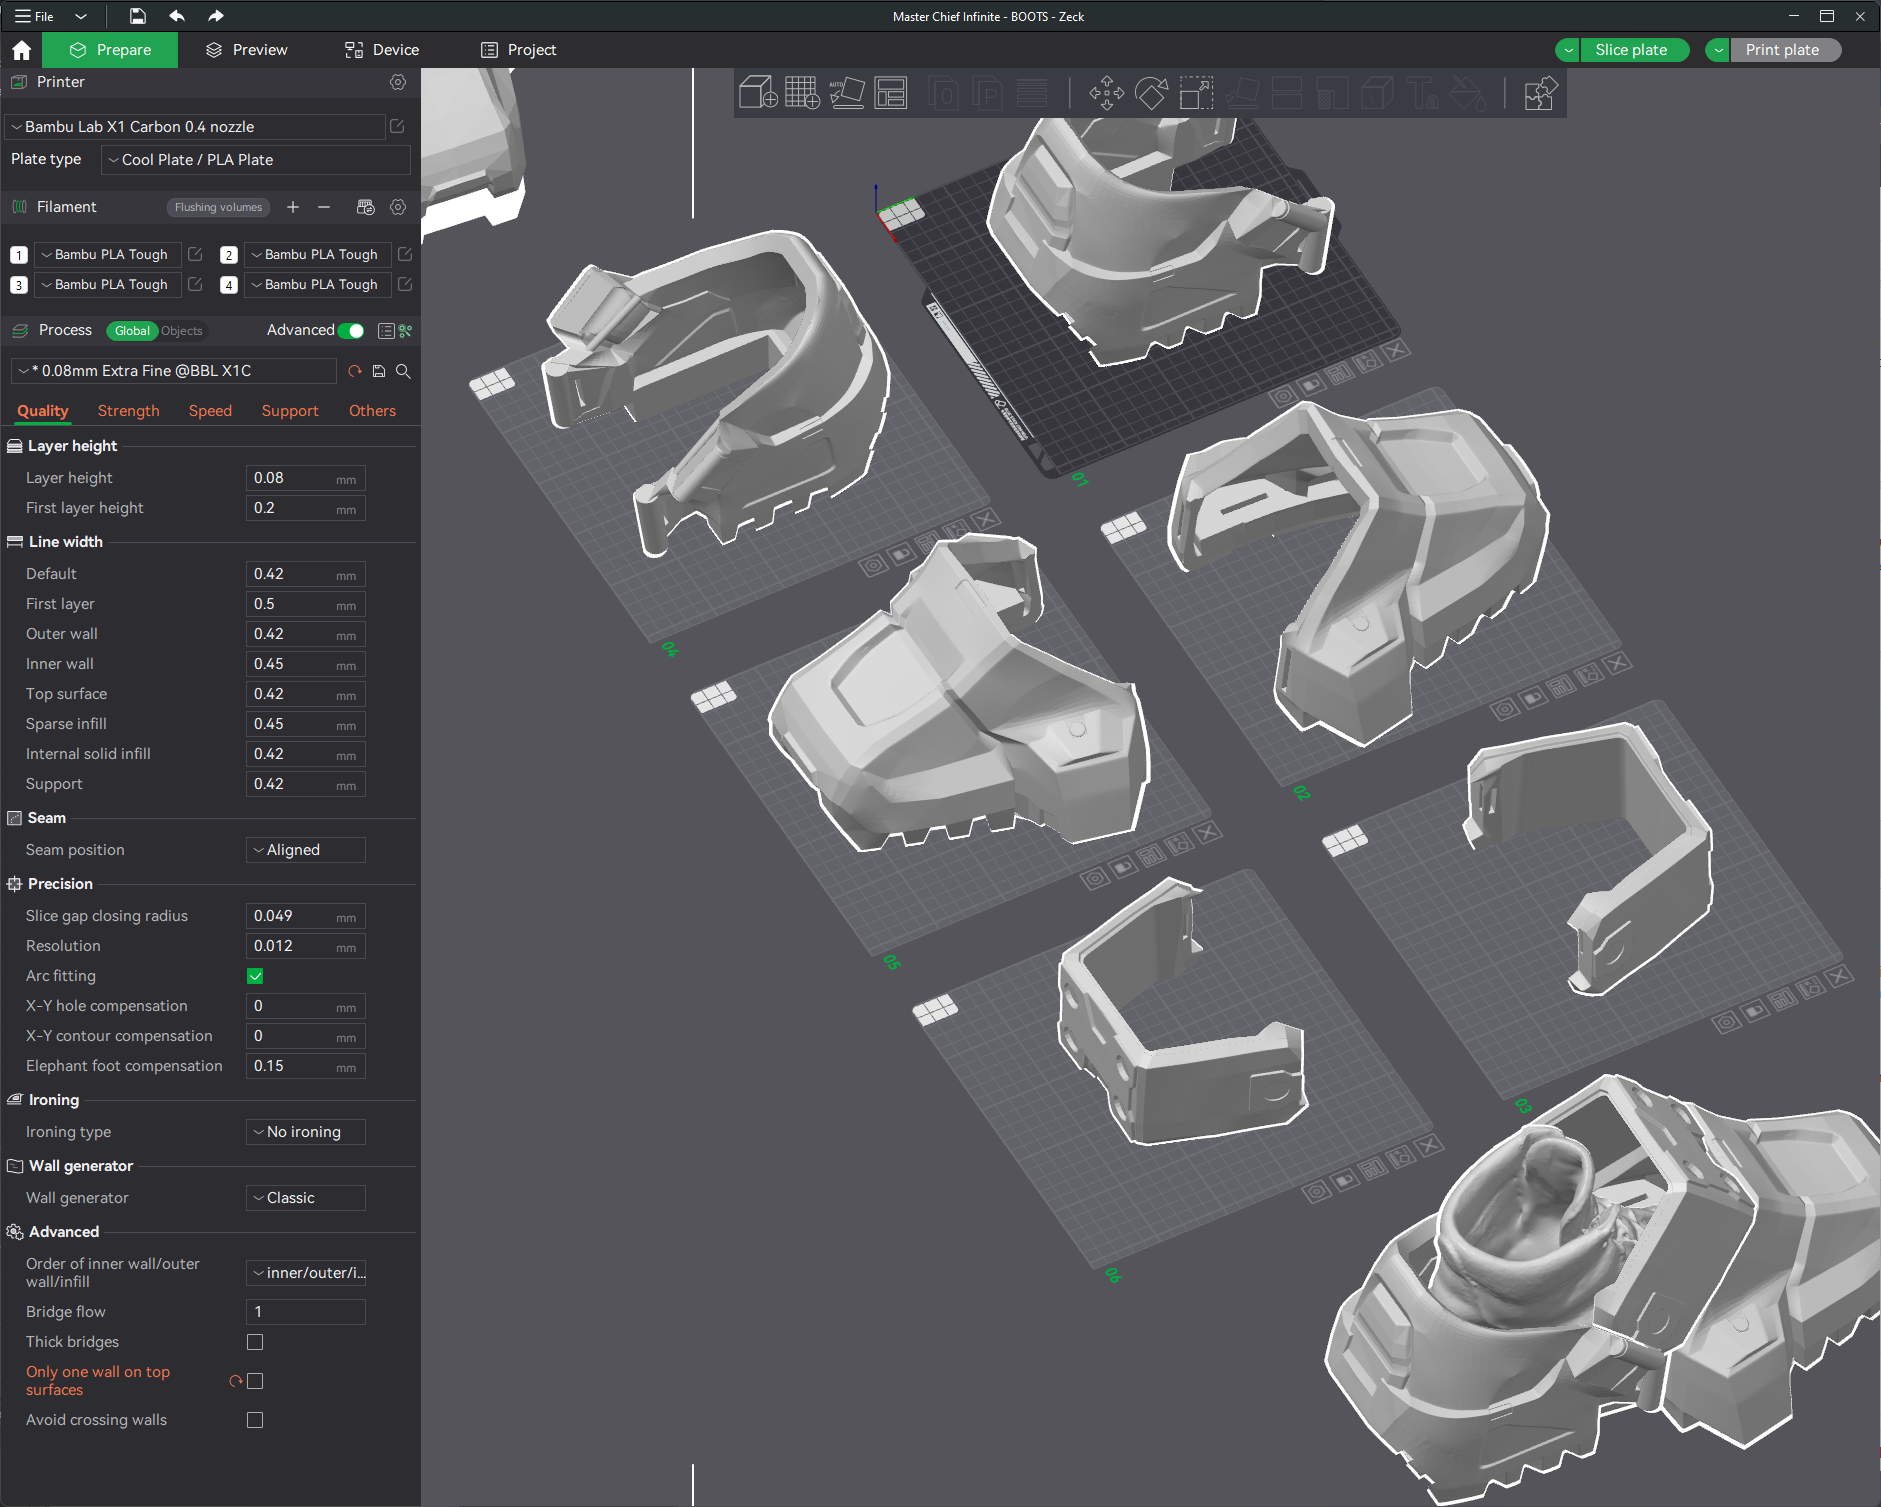1881x1507 pixels.
Task: Open the Print plate dropdown arrow
Action: coord(1718,50)
